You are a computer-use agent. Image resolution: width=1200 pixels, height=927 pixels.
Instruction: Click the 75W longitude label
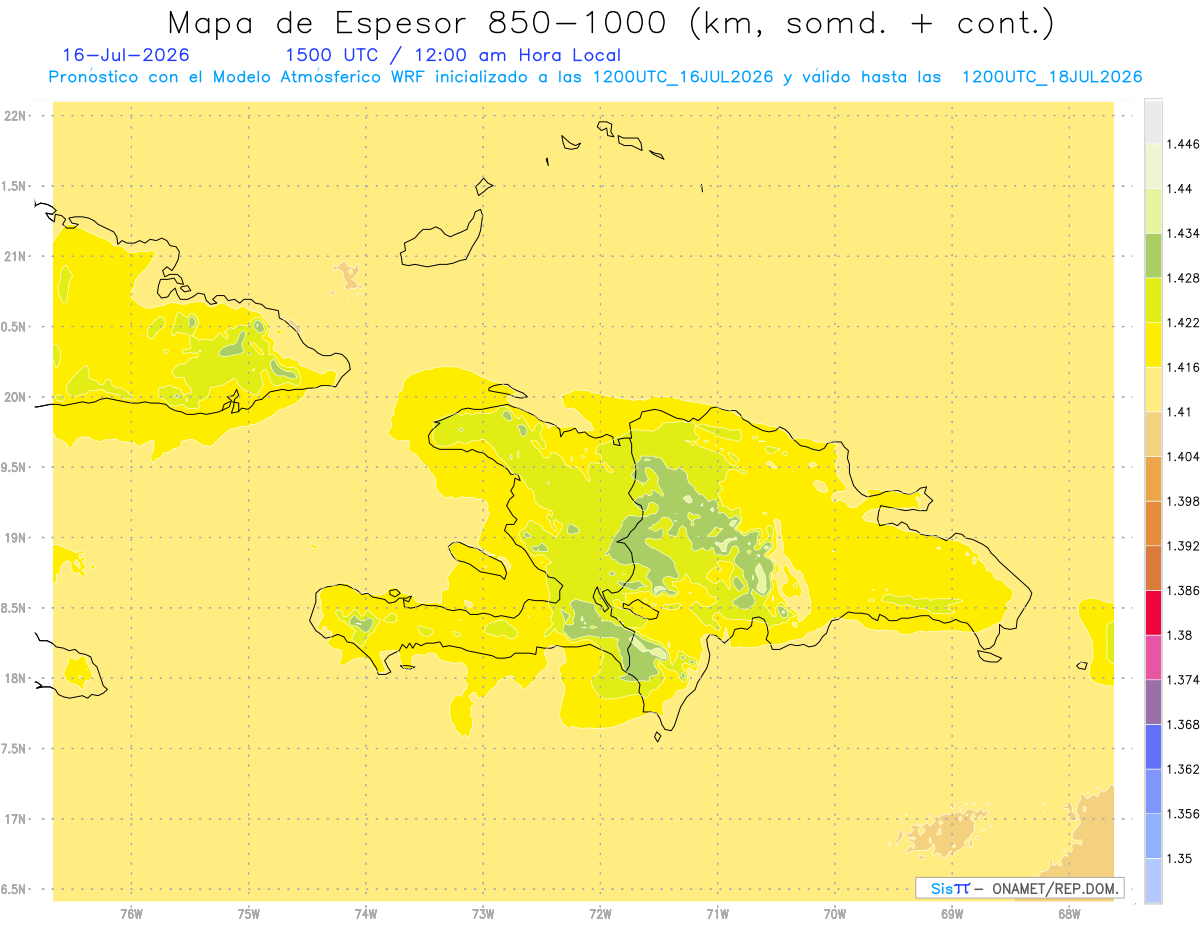[249, 913]
